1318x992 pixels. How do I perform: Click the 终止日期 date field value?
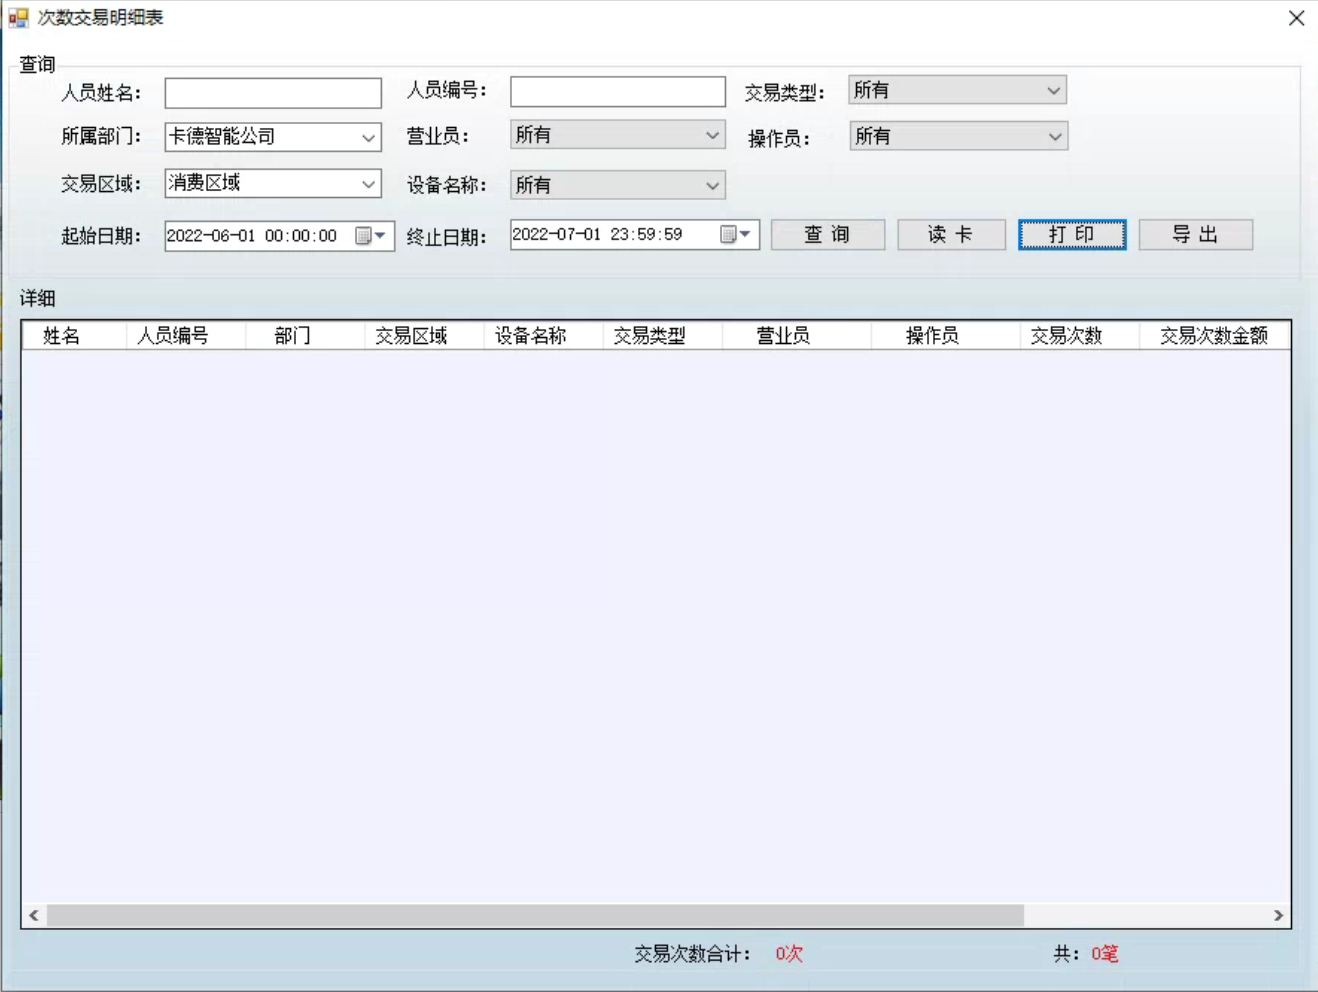[x=598, y=234]
